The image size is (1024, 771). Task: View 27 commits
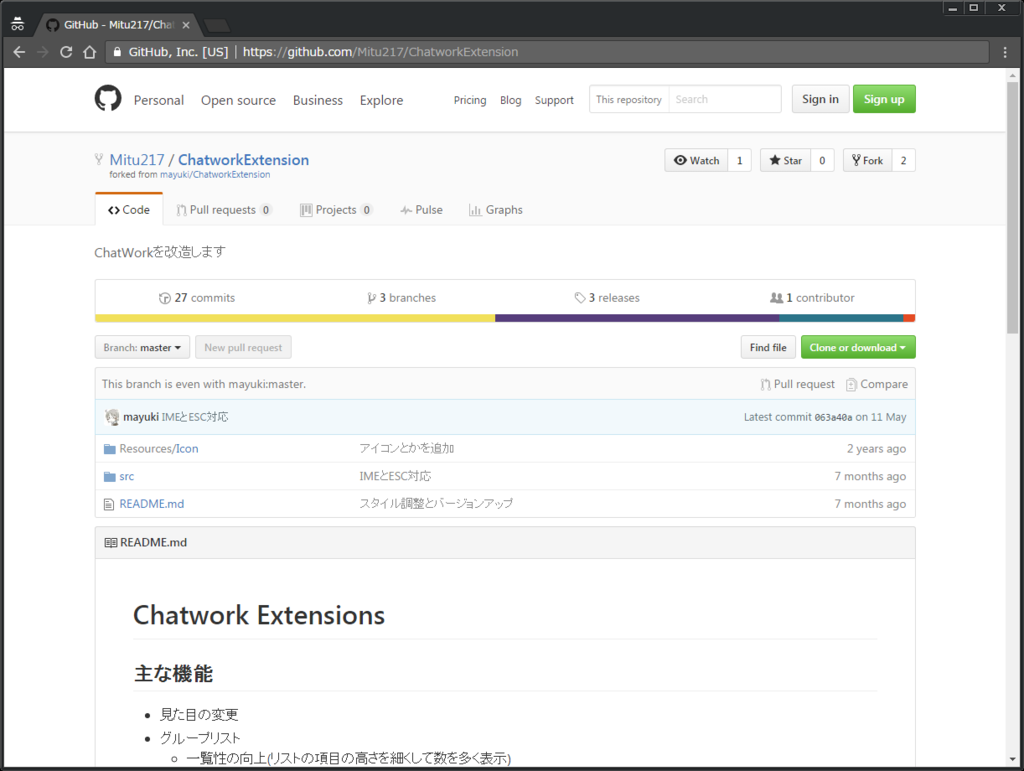pyautogui.click(x=197, y=298)
